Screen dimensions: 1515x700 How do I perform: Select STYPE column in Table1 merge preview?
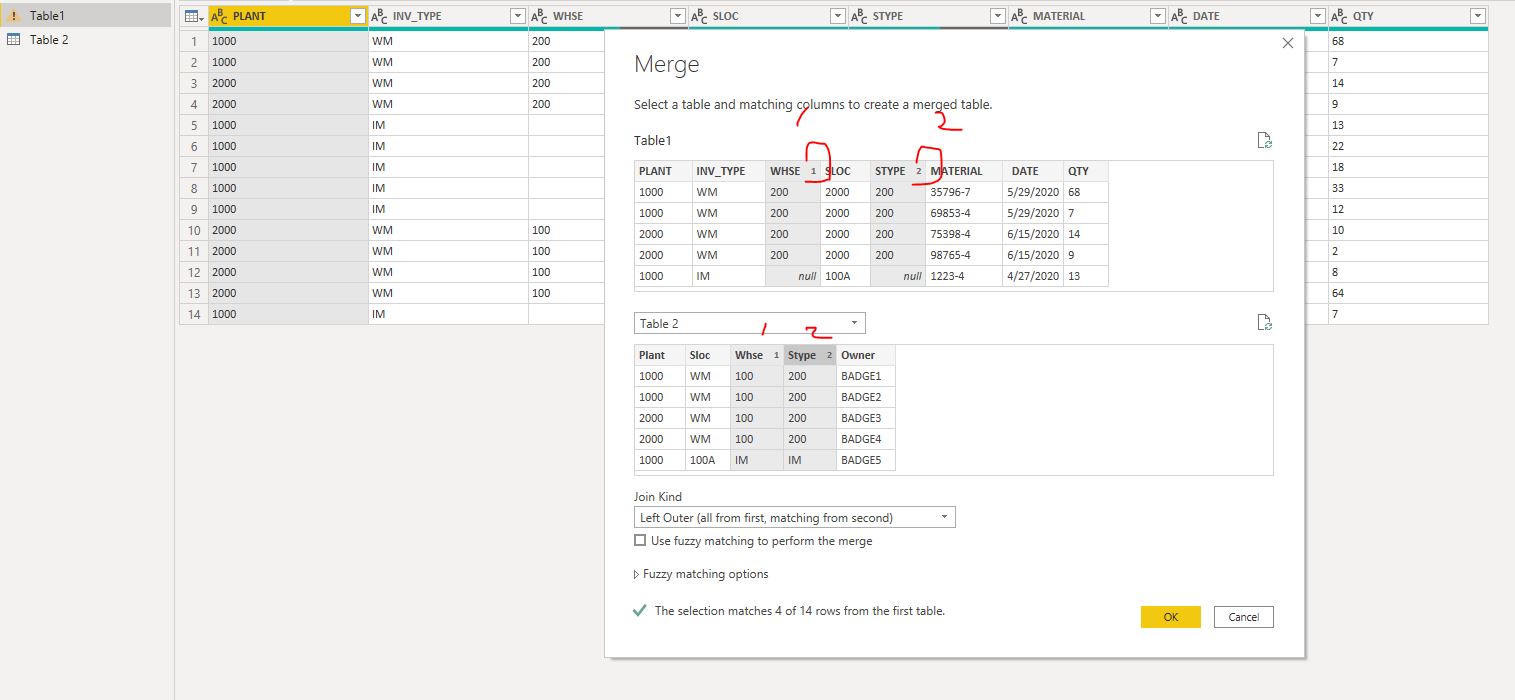[898, 171]
